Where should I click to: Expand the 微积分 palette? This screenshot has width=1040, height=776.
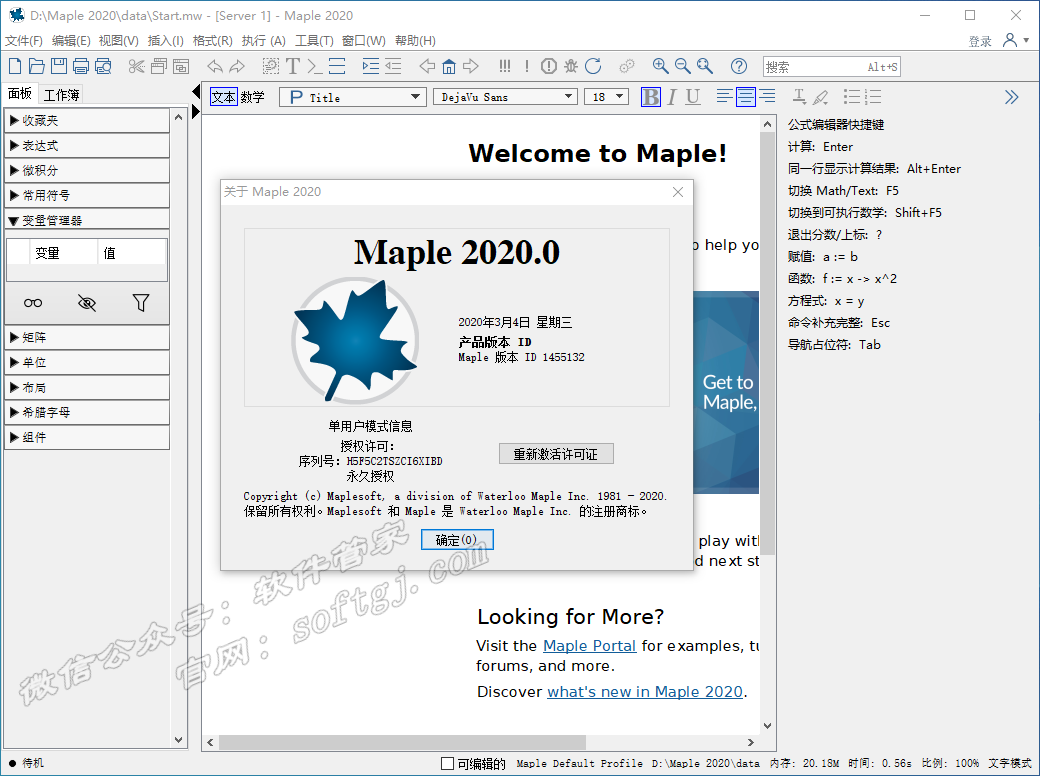87,170
